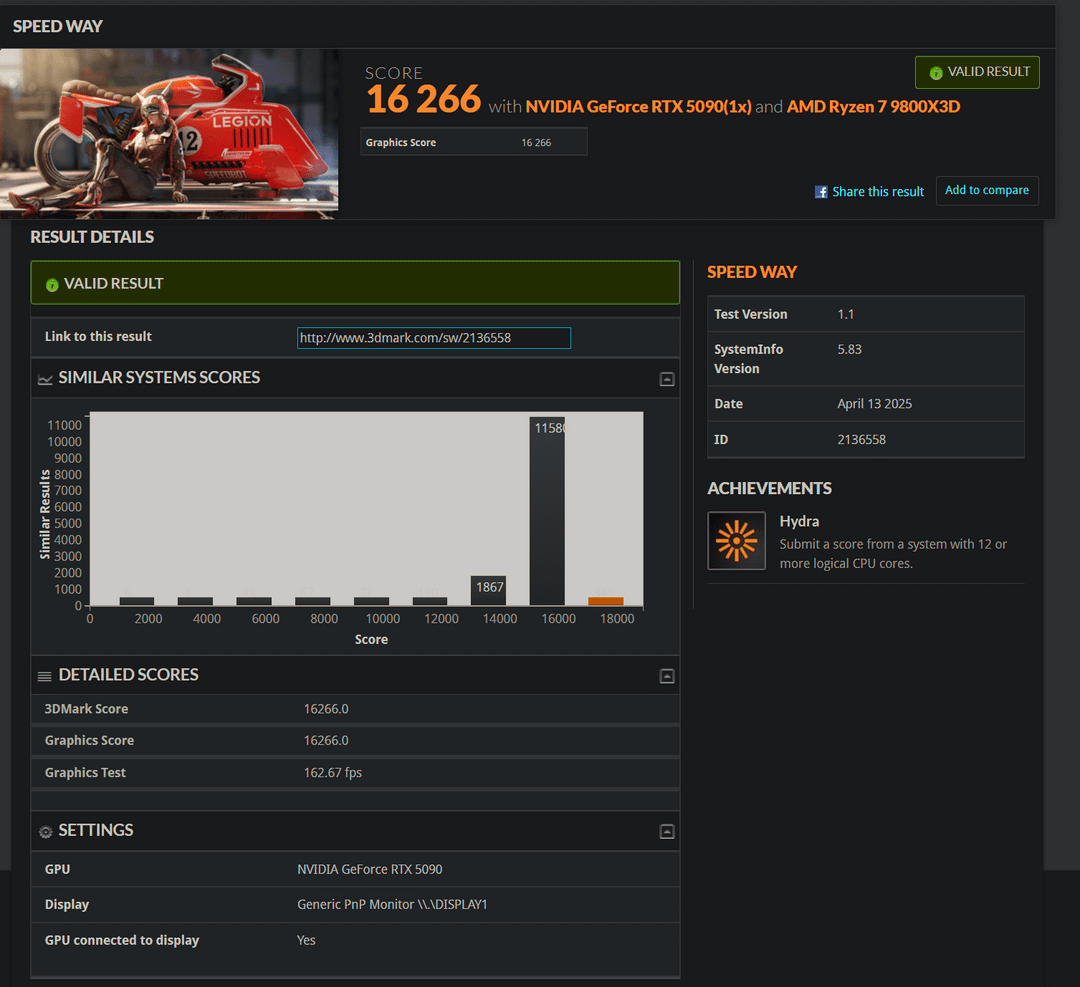Click the ACHIEVEMENTS heading
The height and width of the screenshot is (987, 1080).
769,488
